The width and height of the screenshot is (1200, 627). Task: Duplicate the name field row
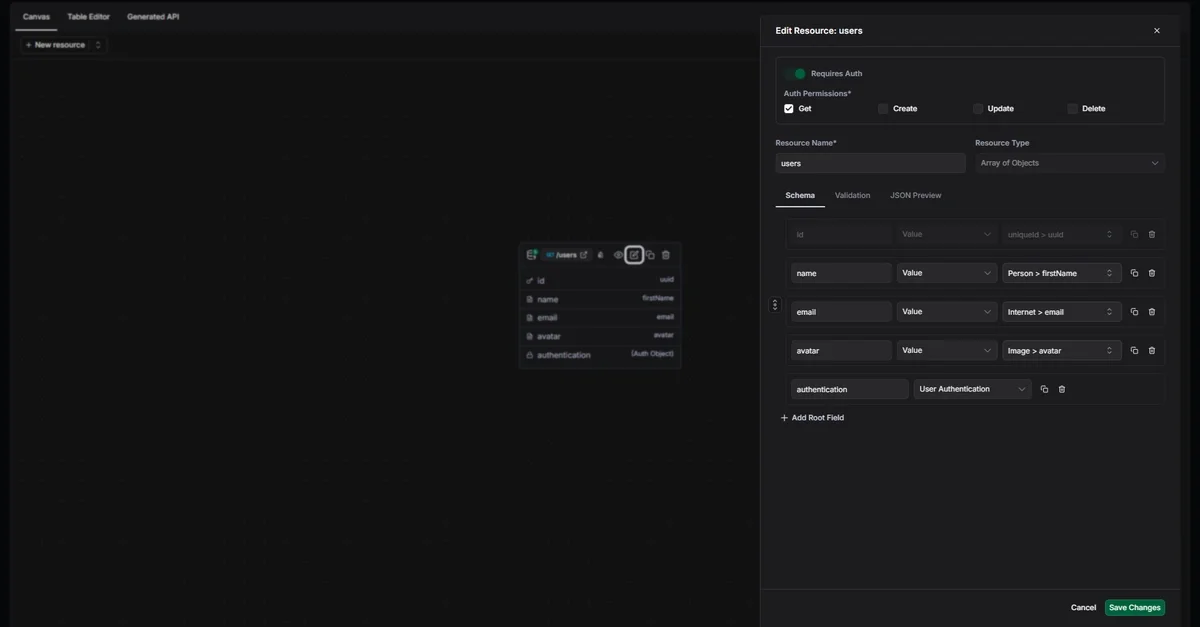tap(1134, 273)
